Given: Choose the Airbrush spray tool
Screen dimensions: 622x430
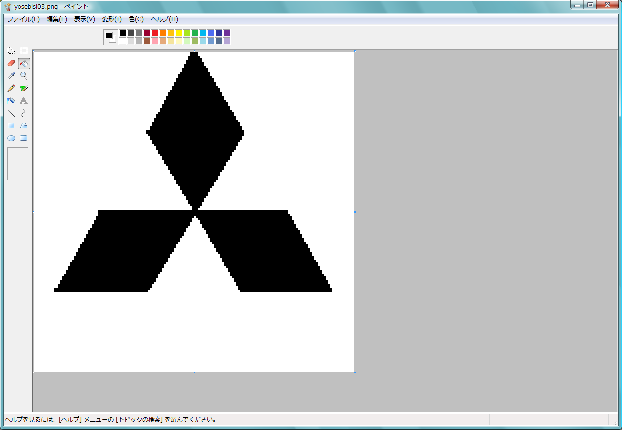Looking at the screenshot, I should (12, 100).
